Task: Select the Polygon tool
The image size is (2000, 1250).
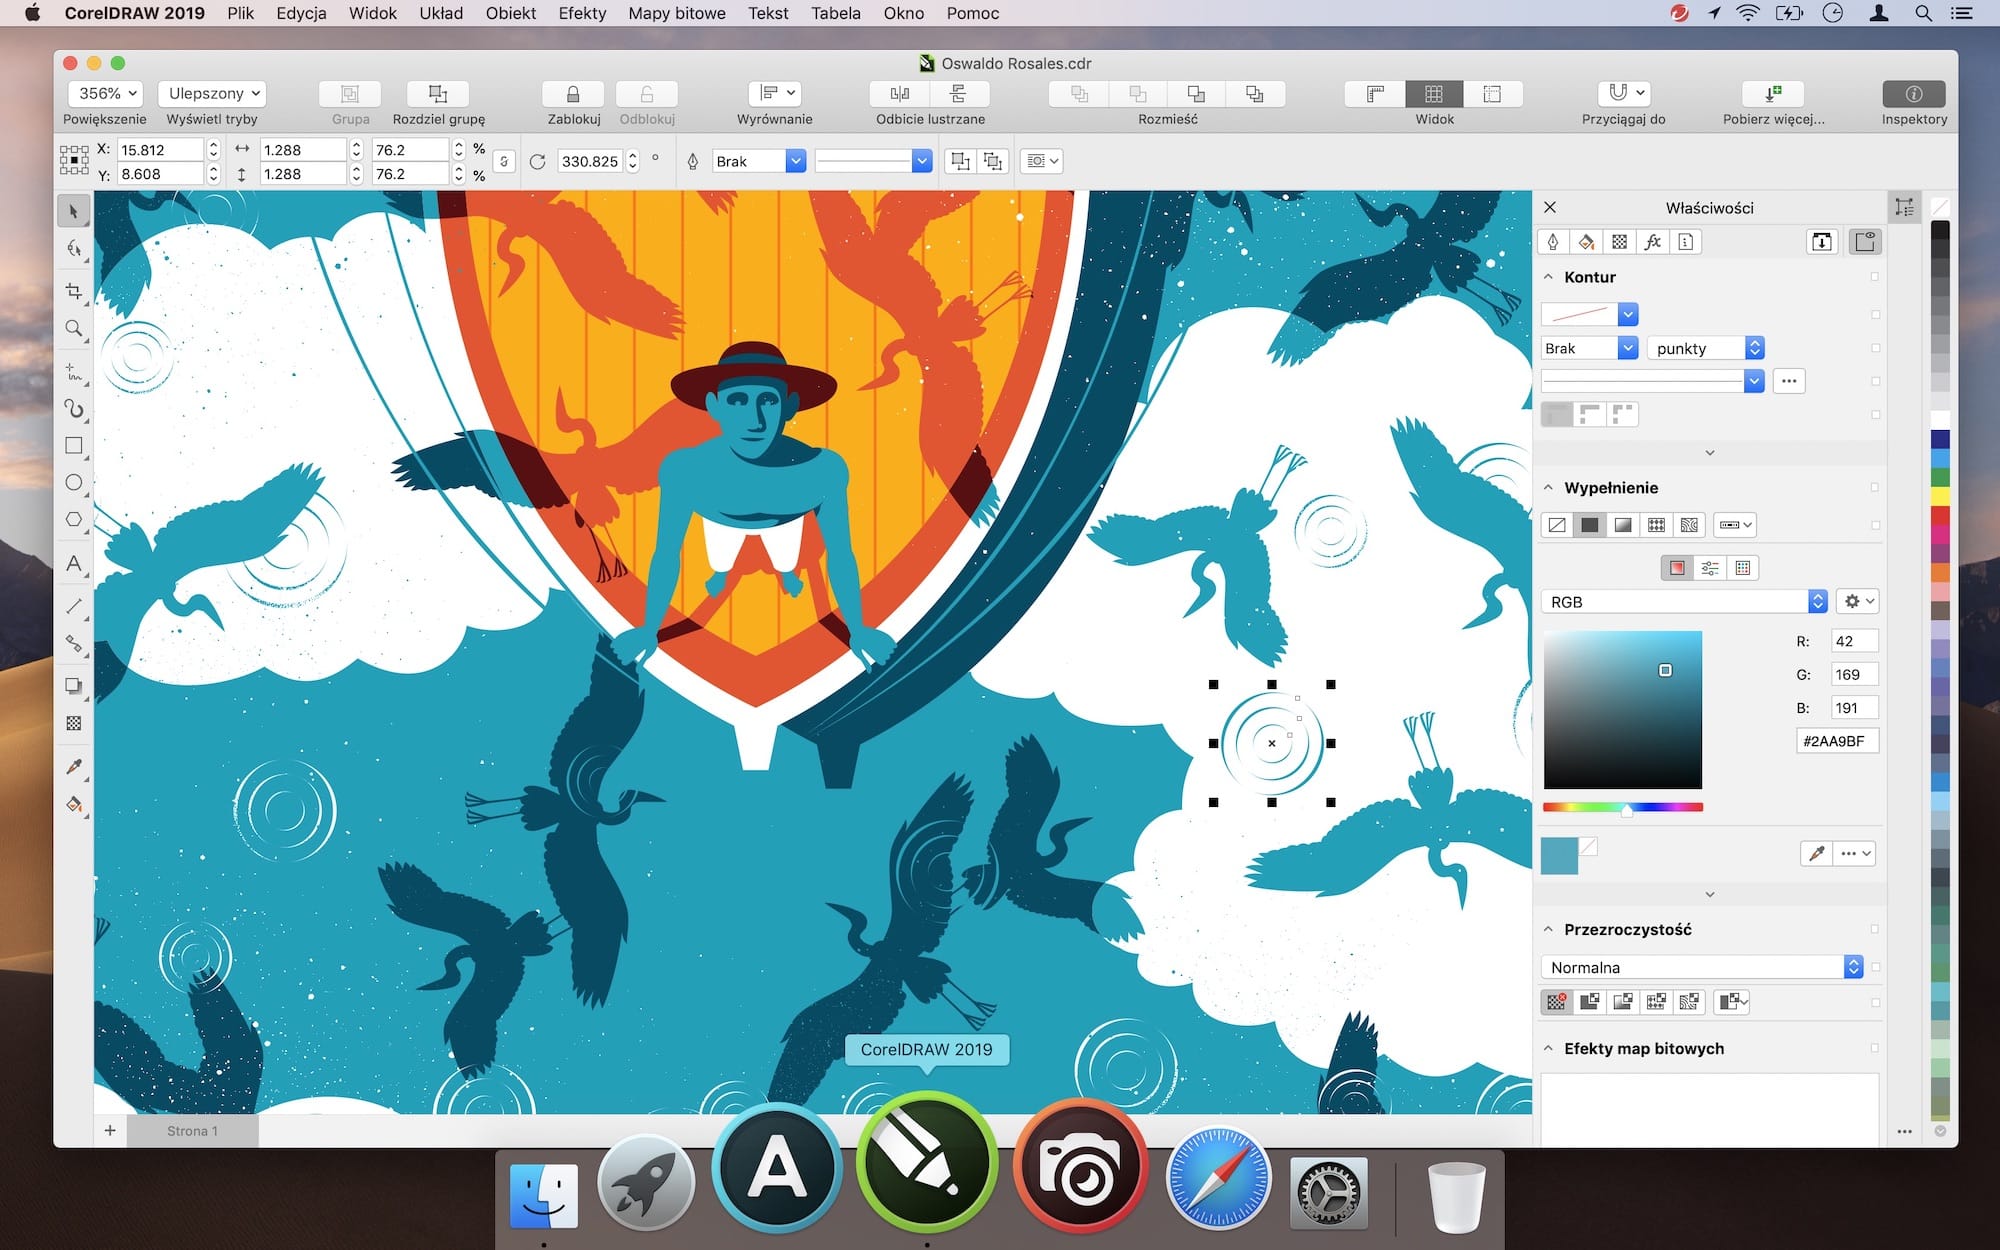Action: pos(73,520)
